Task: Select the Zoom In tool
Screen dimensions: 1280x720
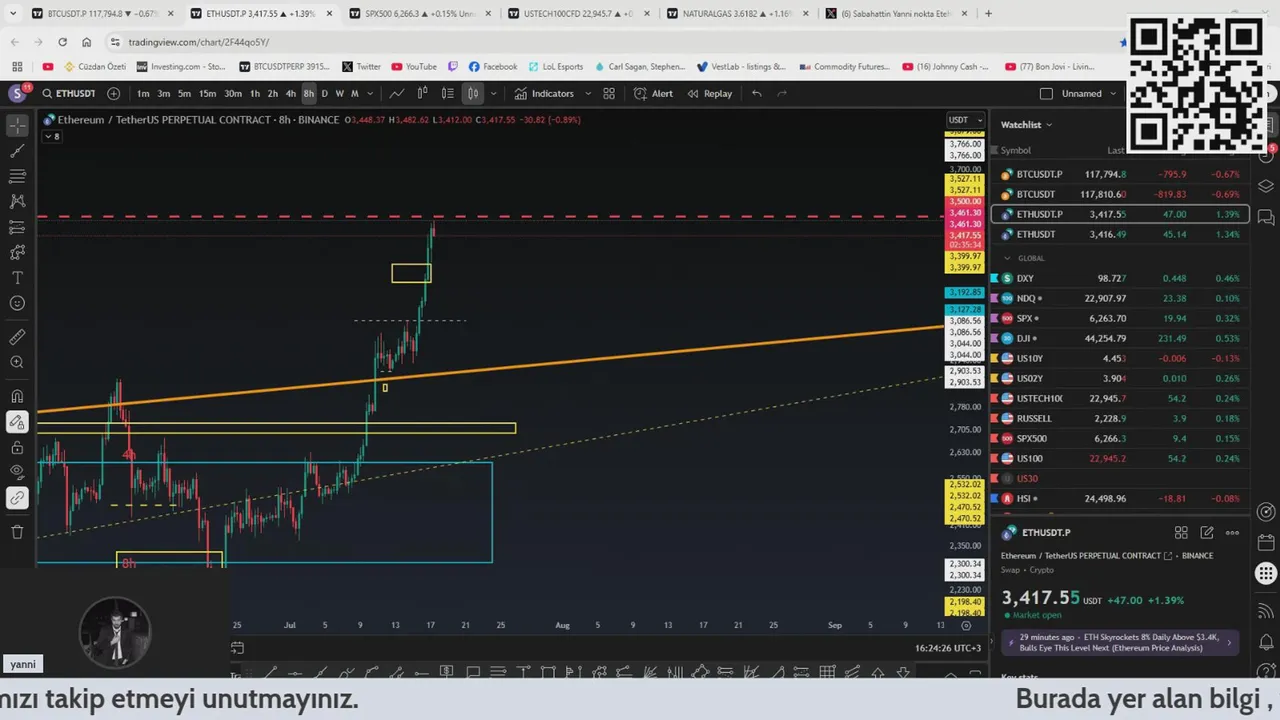Action: click(17, 362)
